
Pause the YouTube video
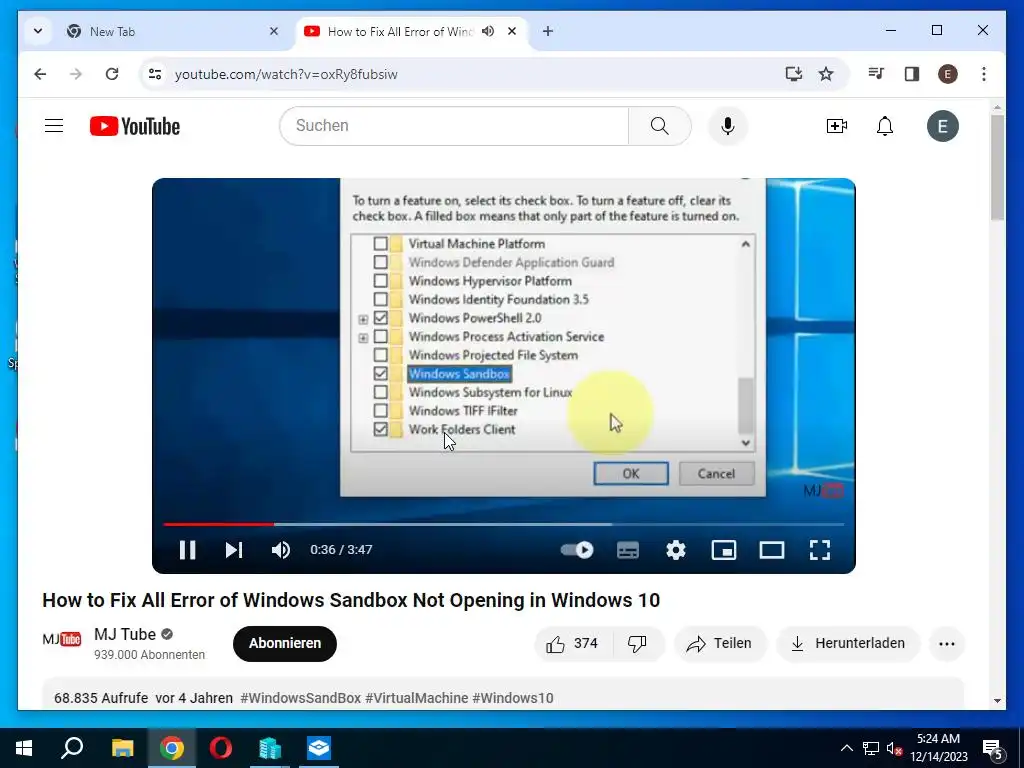[187, 550]
